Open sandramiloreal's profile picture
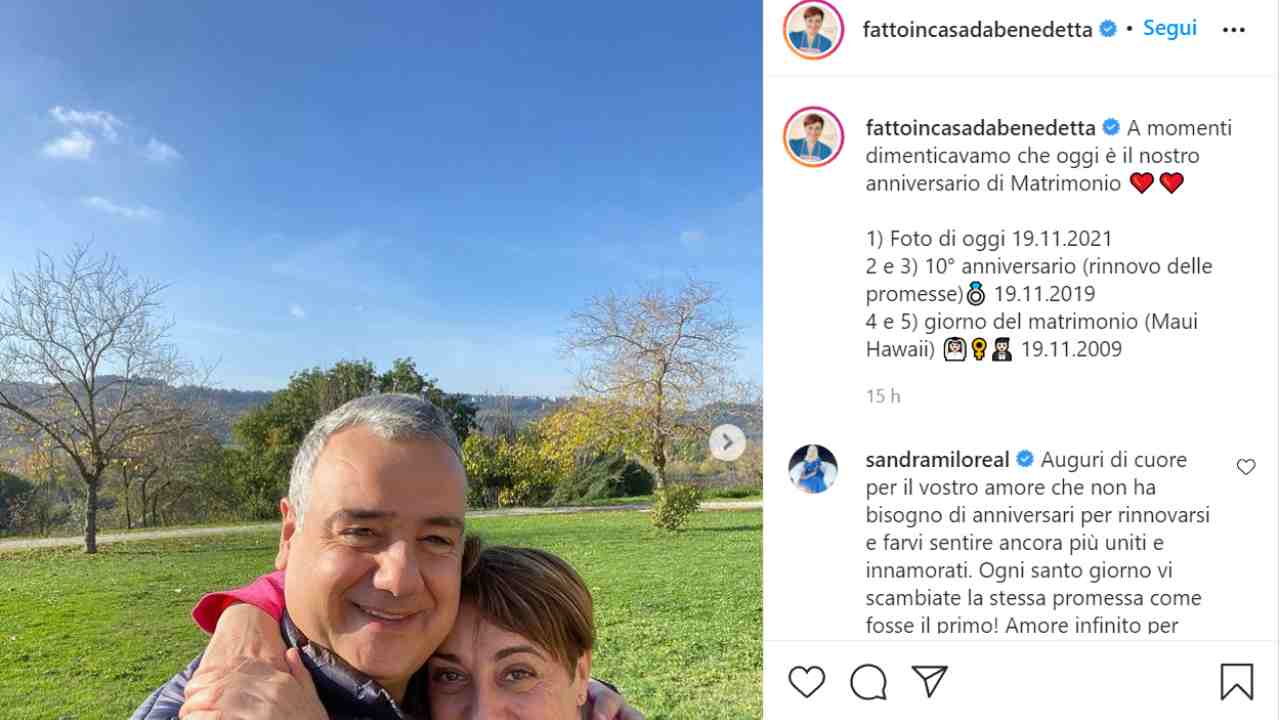The image size is (1280, 720). tap(813, 469)
